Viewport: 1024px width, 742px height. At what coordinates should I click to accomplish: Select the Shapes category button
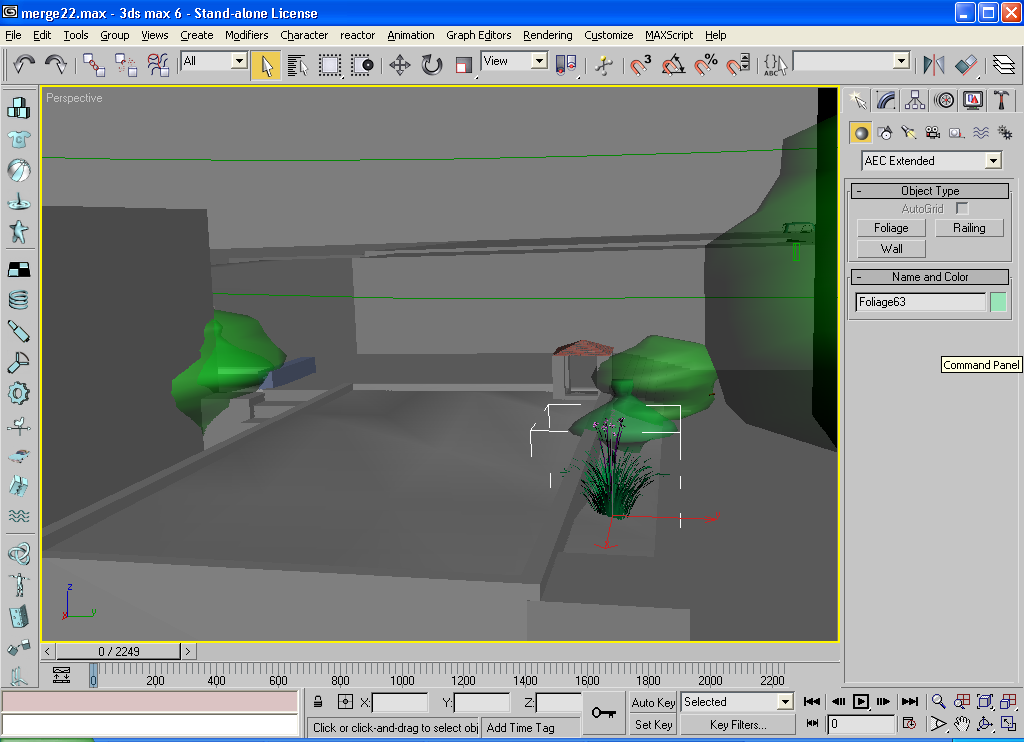point(885,133)
